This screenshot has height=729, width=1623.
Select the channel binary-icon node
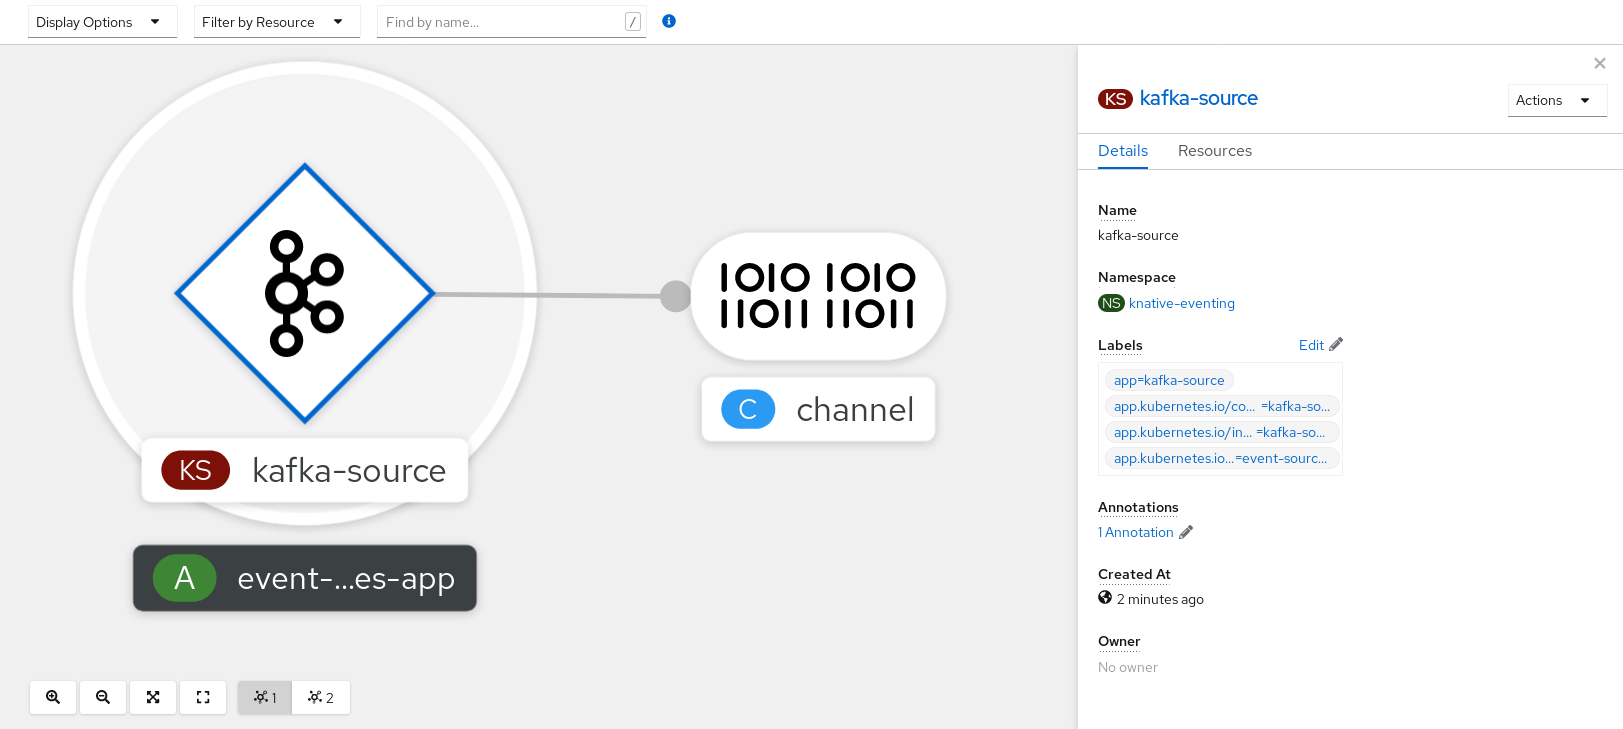coord(817,296)
